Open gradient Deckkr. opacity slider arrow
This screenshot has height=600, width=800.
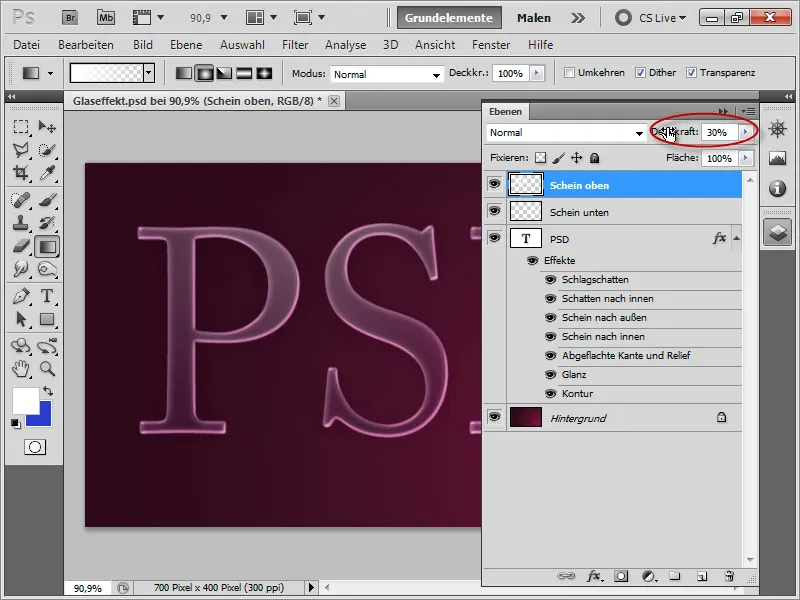536,73
